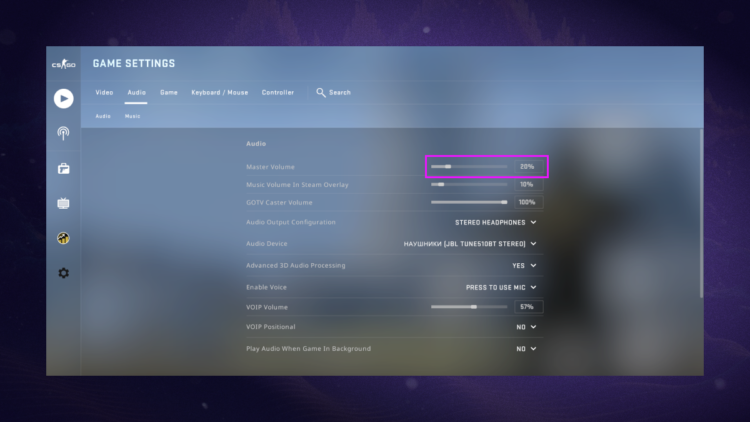Click the GOTV Caster Volume label
This screenshot has height=422, width=750.
pos(279,202)
